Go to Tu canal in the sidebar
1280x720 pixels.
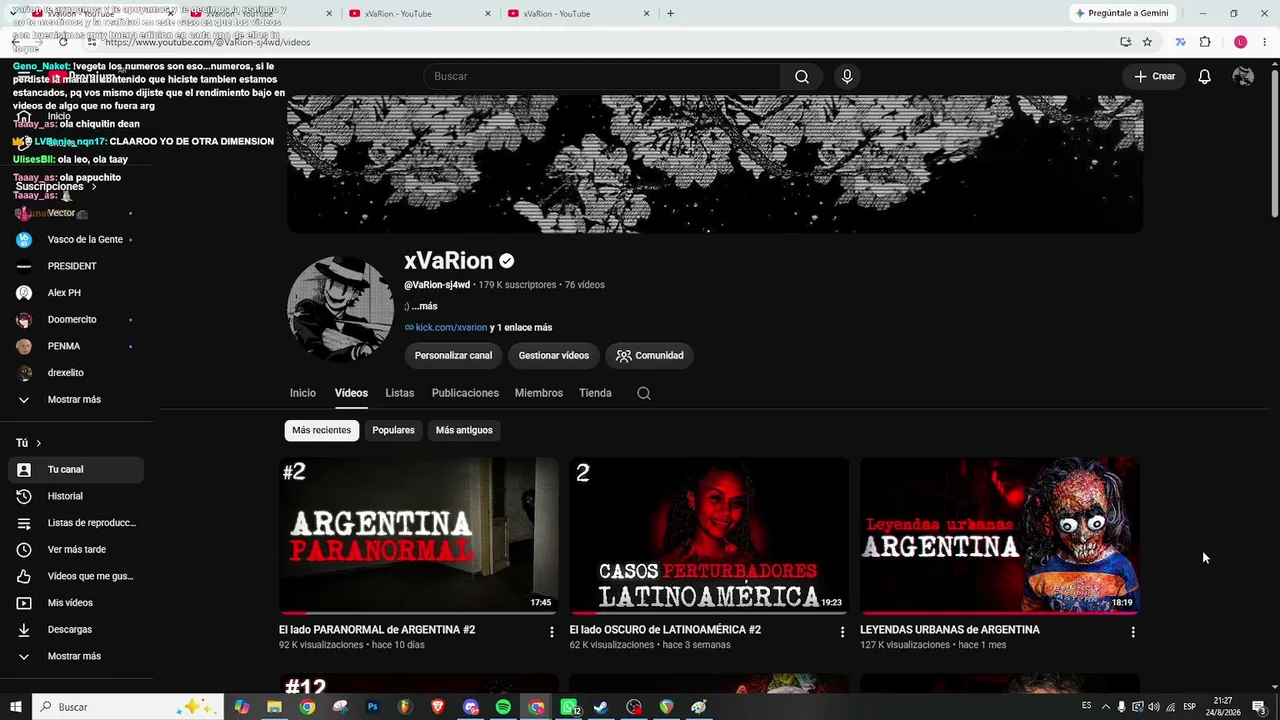76,469
